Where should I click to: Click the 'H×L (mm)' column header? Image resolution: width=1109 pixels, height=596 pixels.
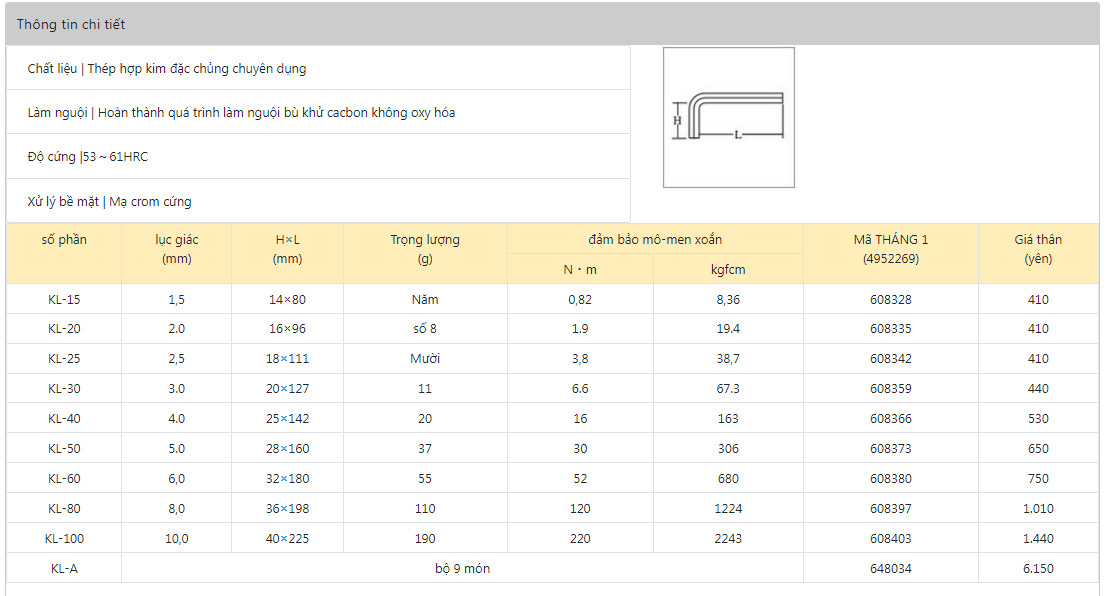coord(287,249)
